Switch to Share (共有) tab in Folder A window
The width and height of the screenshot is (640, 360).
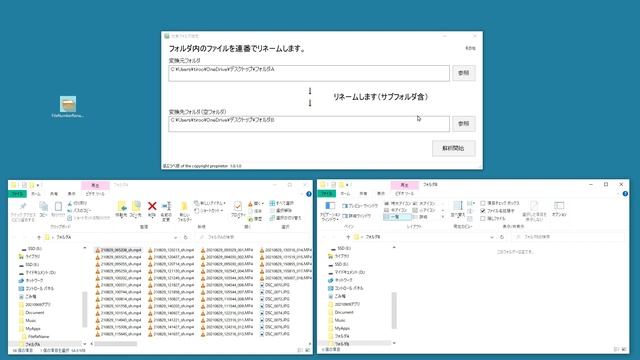point(54,194)
